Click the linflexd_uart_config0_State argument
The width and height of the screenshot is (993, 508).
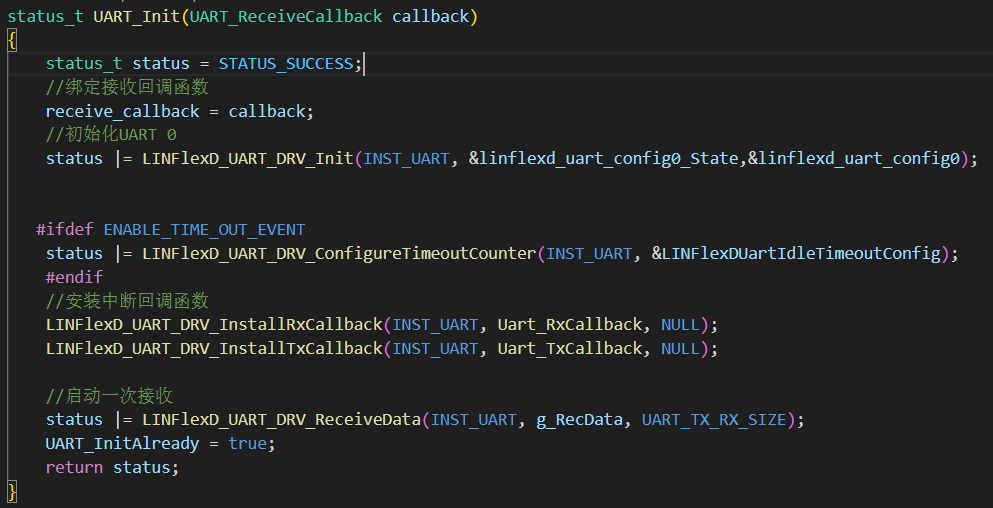(x=612, y=158)
